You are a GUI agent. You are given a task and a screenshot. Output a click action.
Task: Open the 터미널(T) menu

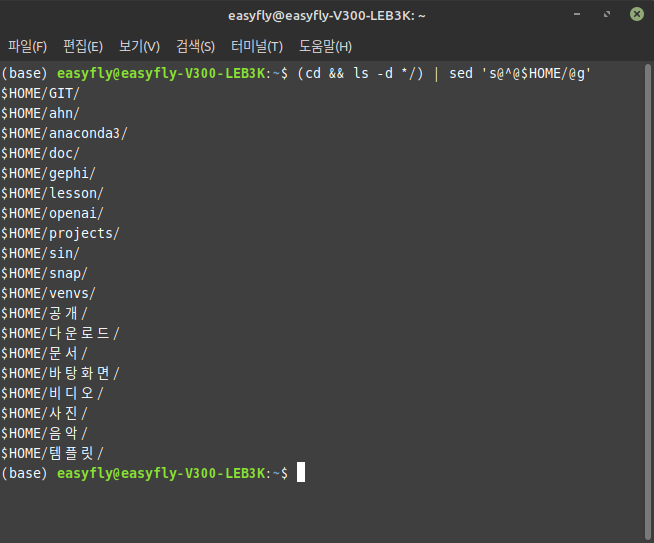[x=257, y=46]
